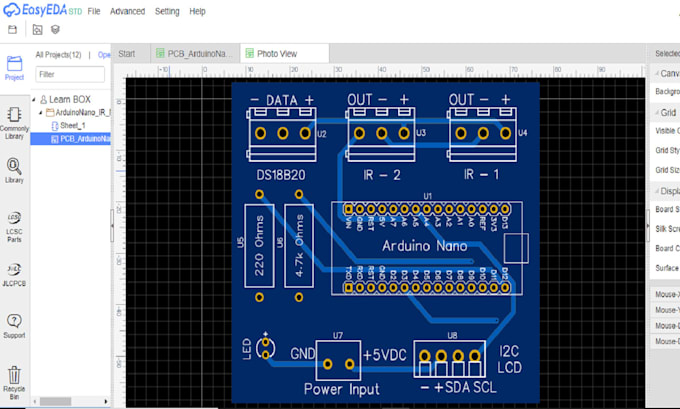This screenshot has width=680, height=409.
Task: Collapse the ArduinoNano_IR project folder arrow
Action: coord(41,113)
